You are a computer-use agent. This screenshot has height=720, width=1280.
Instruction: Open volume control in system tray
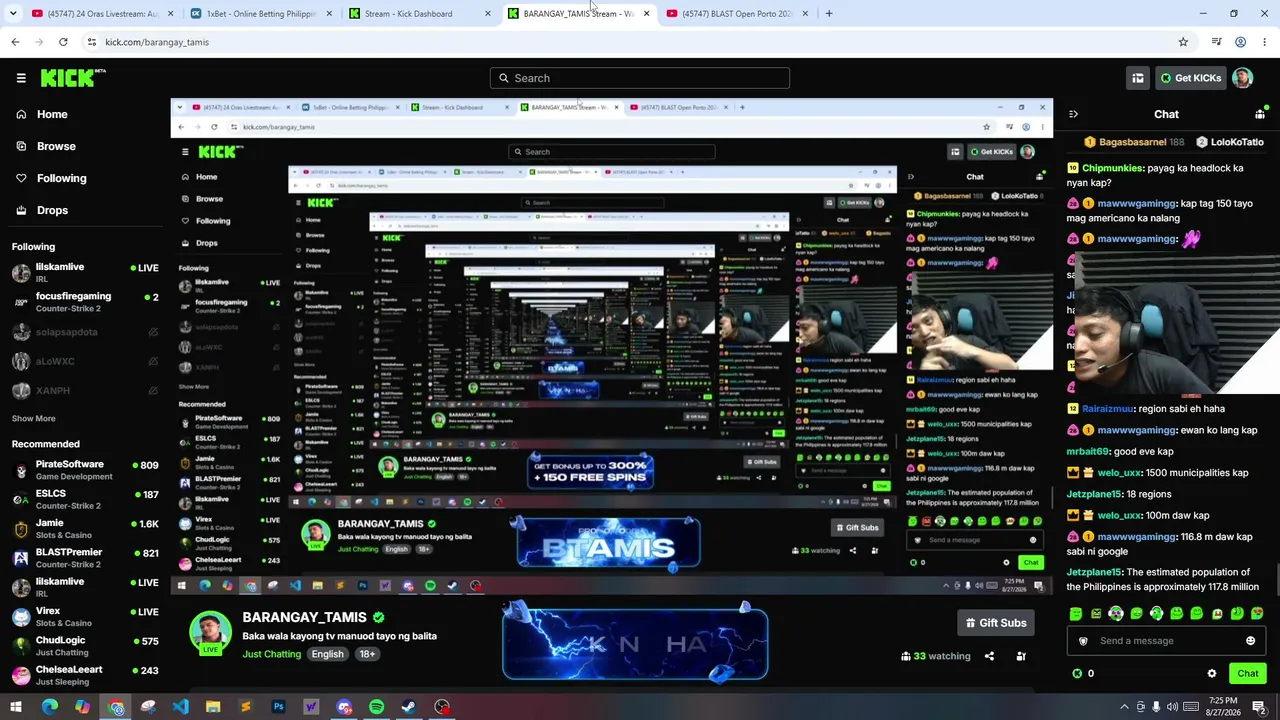point(1172,708)
